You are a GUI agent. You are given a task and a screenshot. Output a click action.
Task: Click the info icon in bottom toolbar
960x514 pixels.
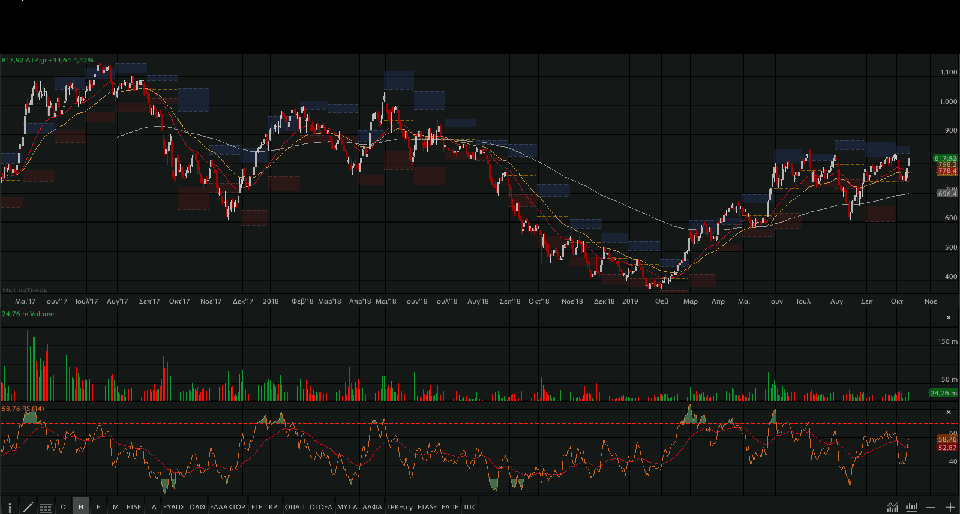[10, 507]
